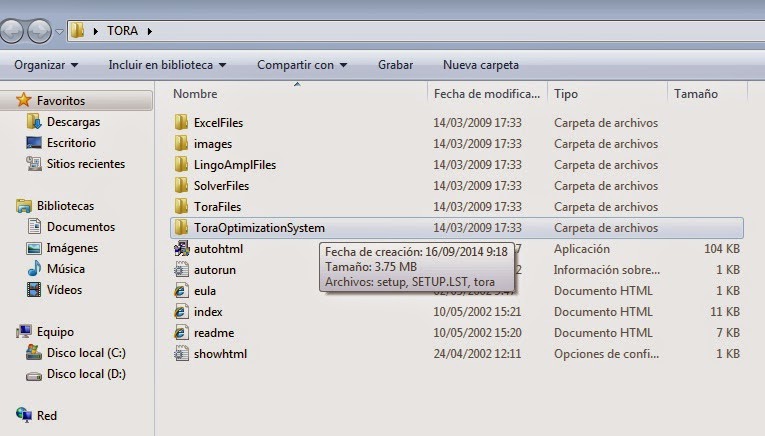
Task: Click the images folder icon
Action: click(x=181, y=143)
